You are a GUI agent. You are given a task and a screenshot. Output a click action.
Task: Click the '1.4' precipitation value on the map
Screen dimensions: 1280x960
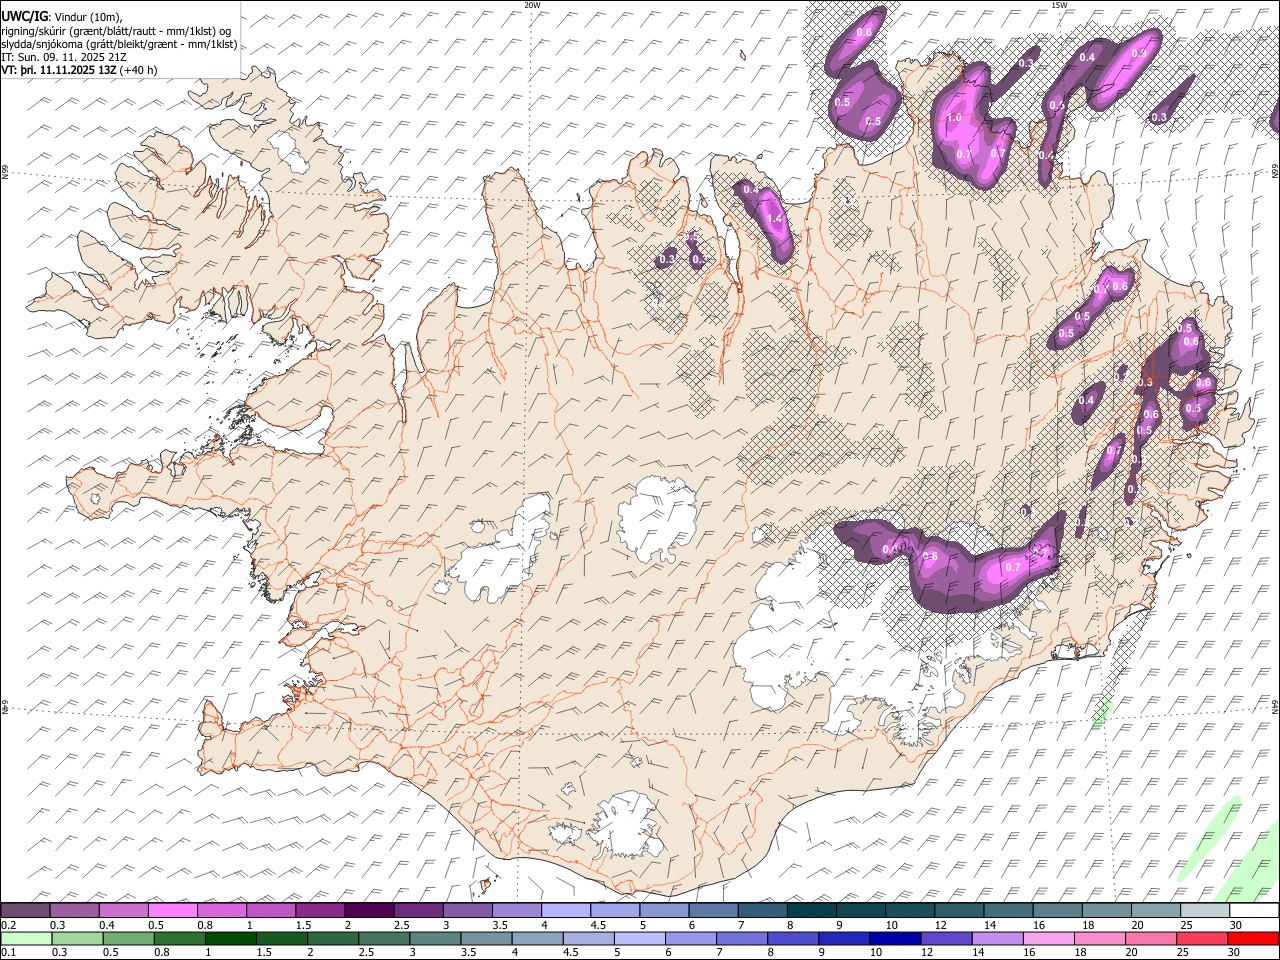773,218
